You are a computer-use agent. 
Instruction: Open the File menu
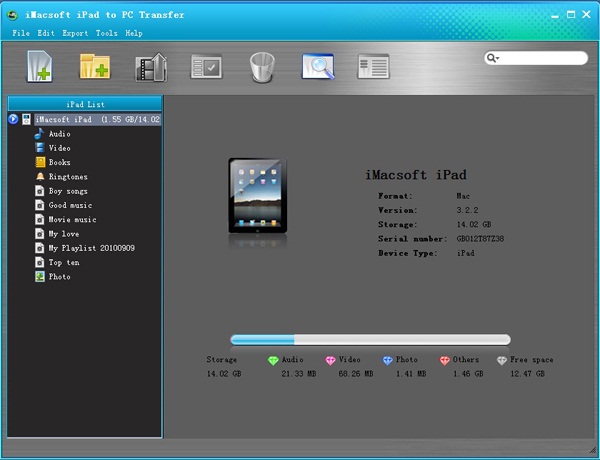point(21,33)
